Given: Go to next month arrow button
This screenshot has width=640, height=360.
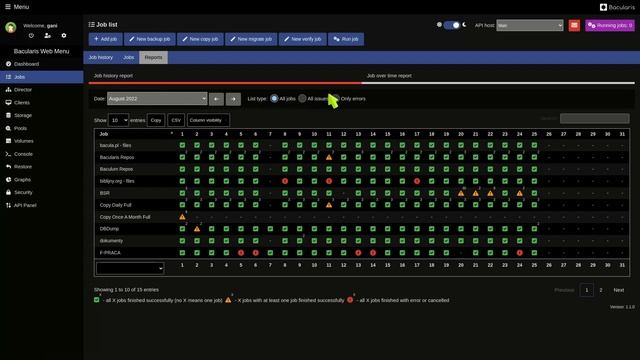Looking at the screenshot, I should pyautogui.click(x=233, y=99).
